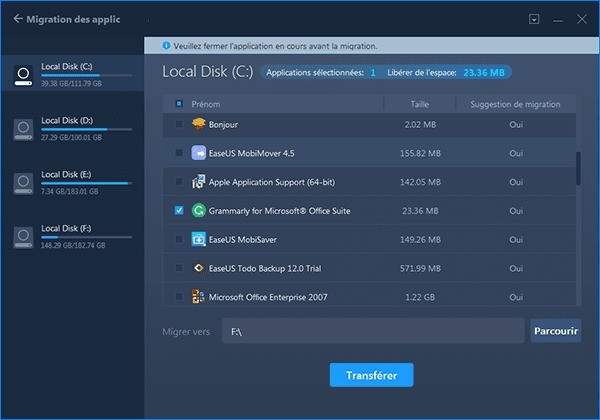Toggle the select-all checkbox beside Prénom
The height and width of the screenshot is (420, 600).
pyautogui.click(x=179, y=104)
